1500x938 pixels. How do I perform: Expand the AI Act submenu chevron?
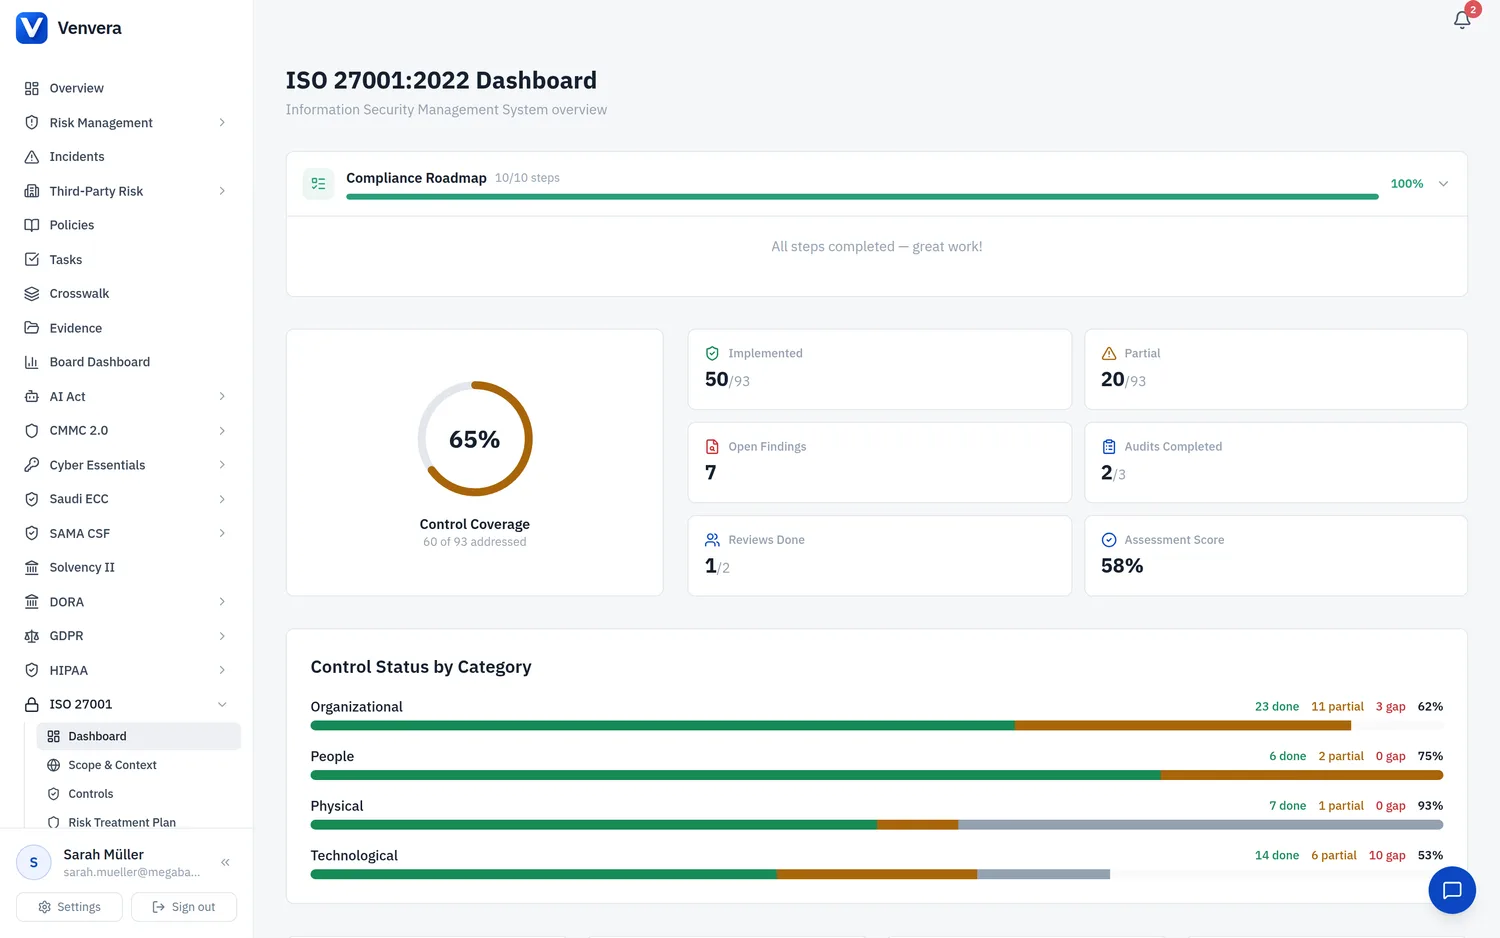point(222,396)
